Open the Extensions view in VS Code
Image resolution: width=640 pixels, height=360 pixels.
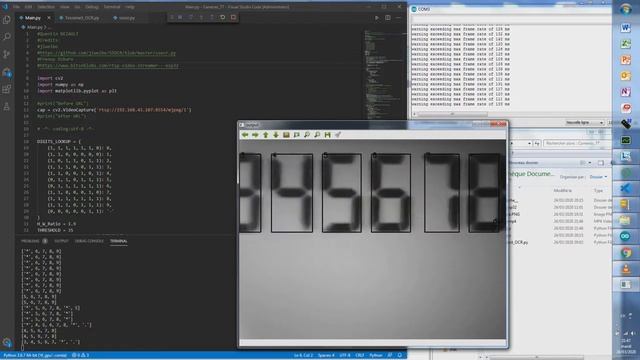tap(7, 89)
